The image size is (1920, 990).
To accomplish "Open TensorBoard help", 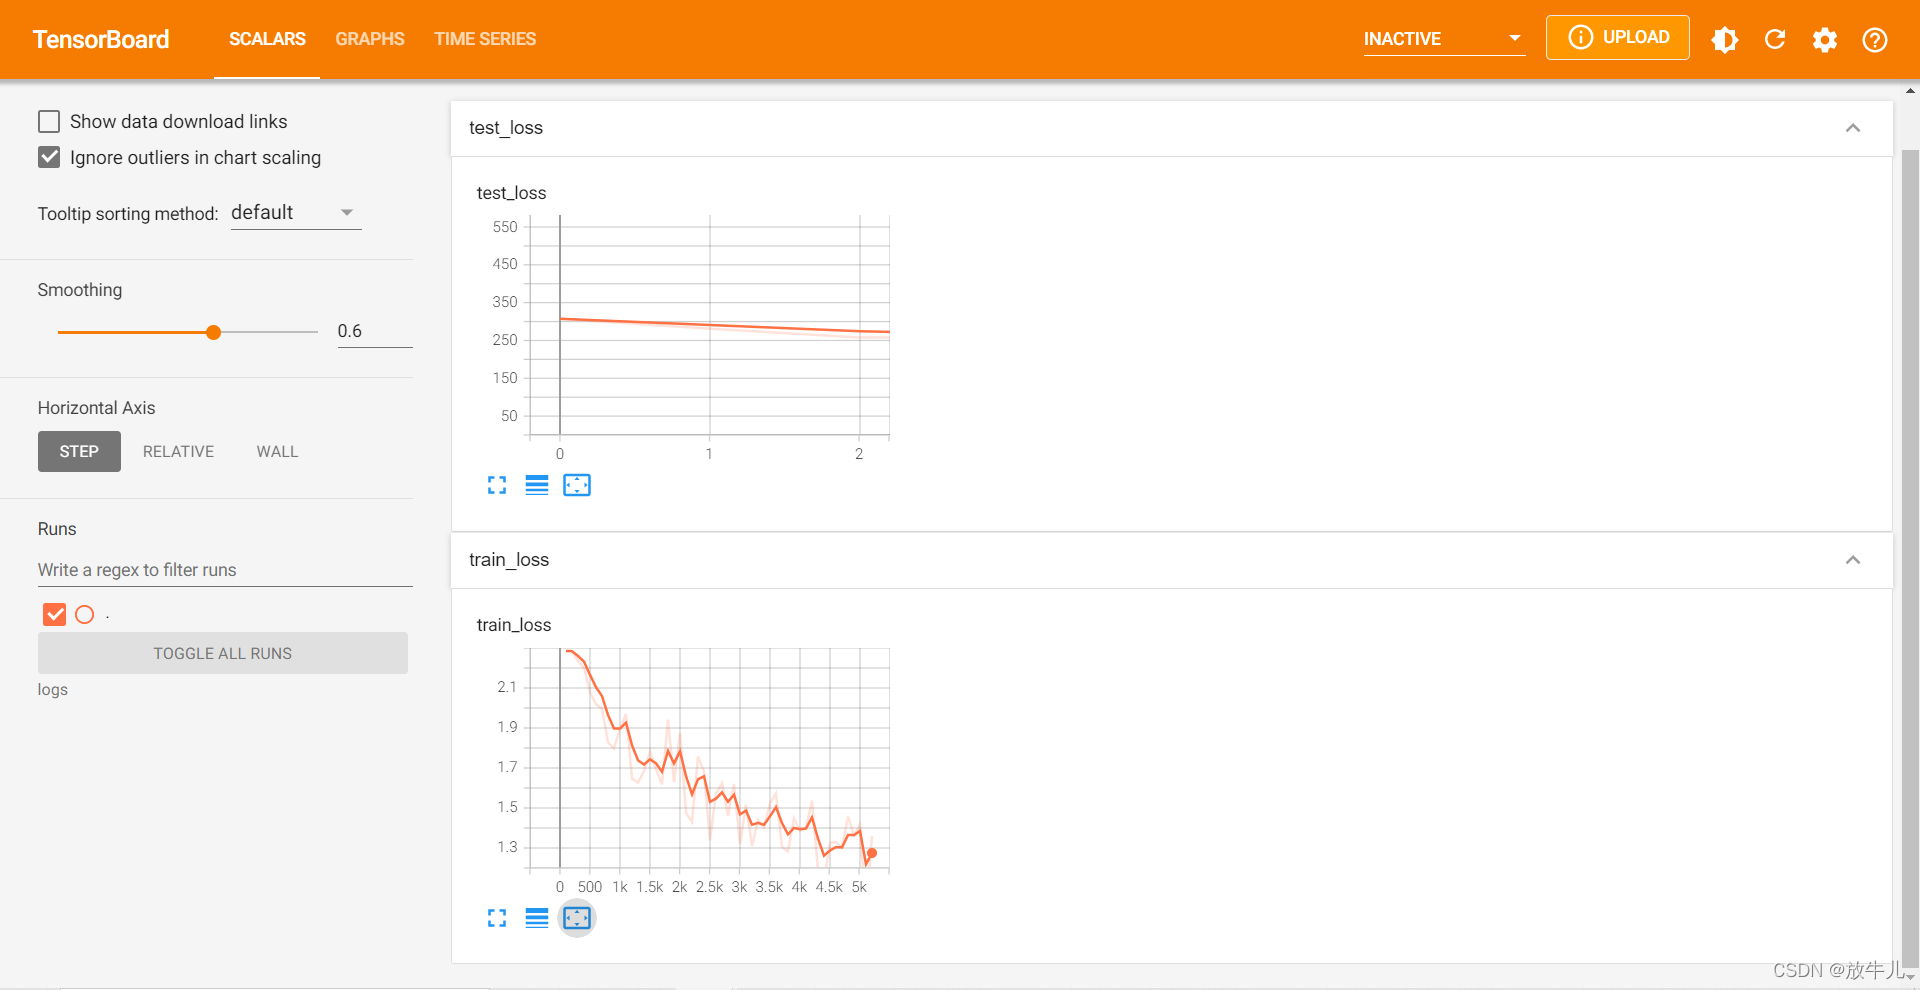I will (x=1875, y=39).
